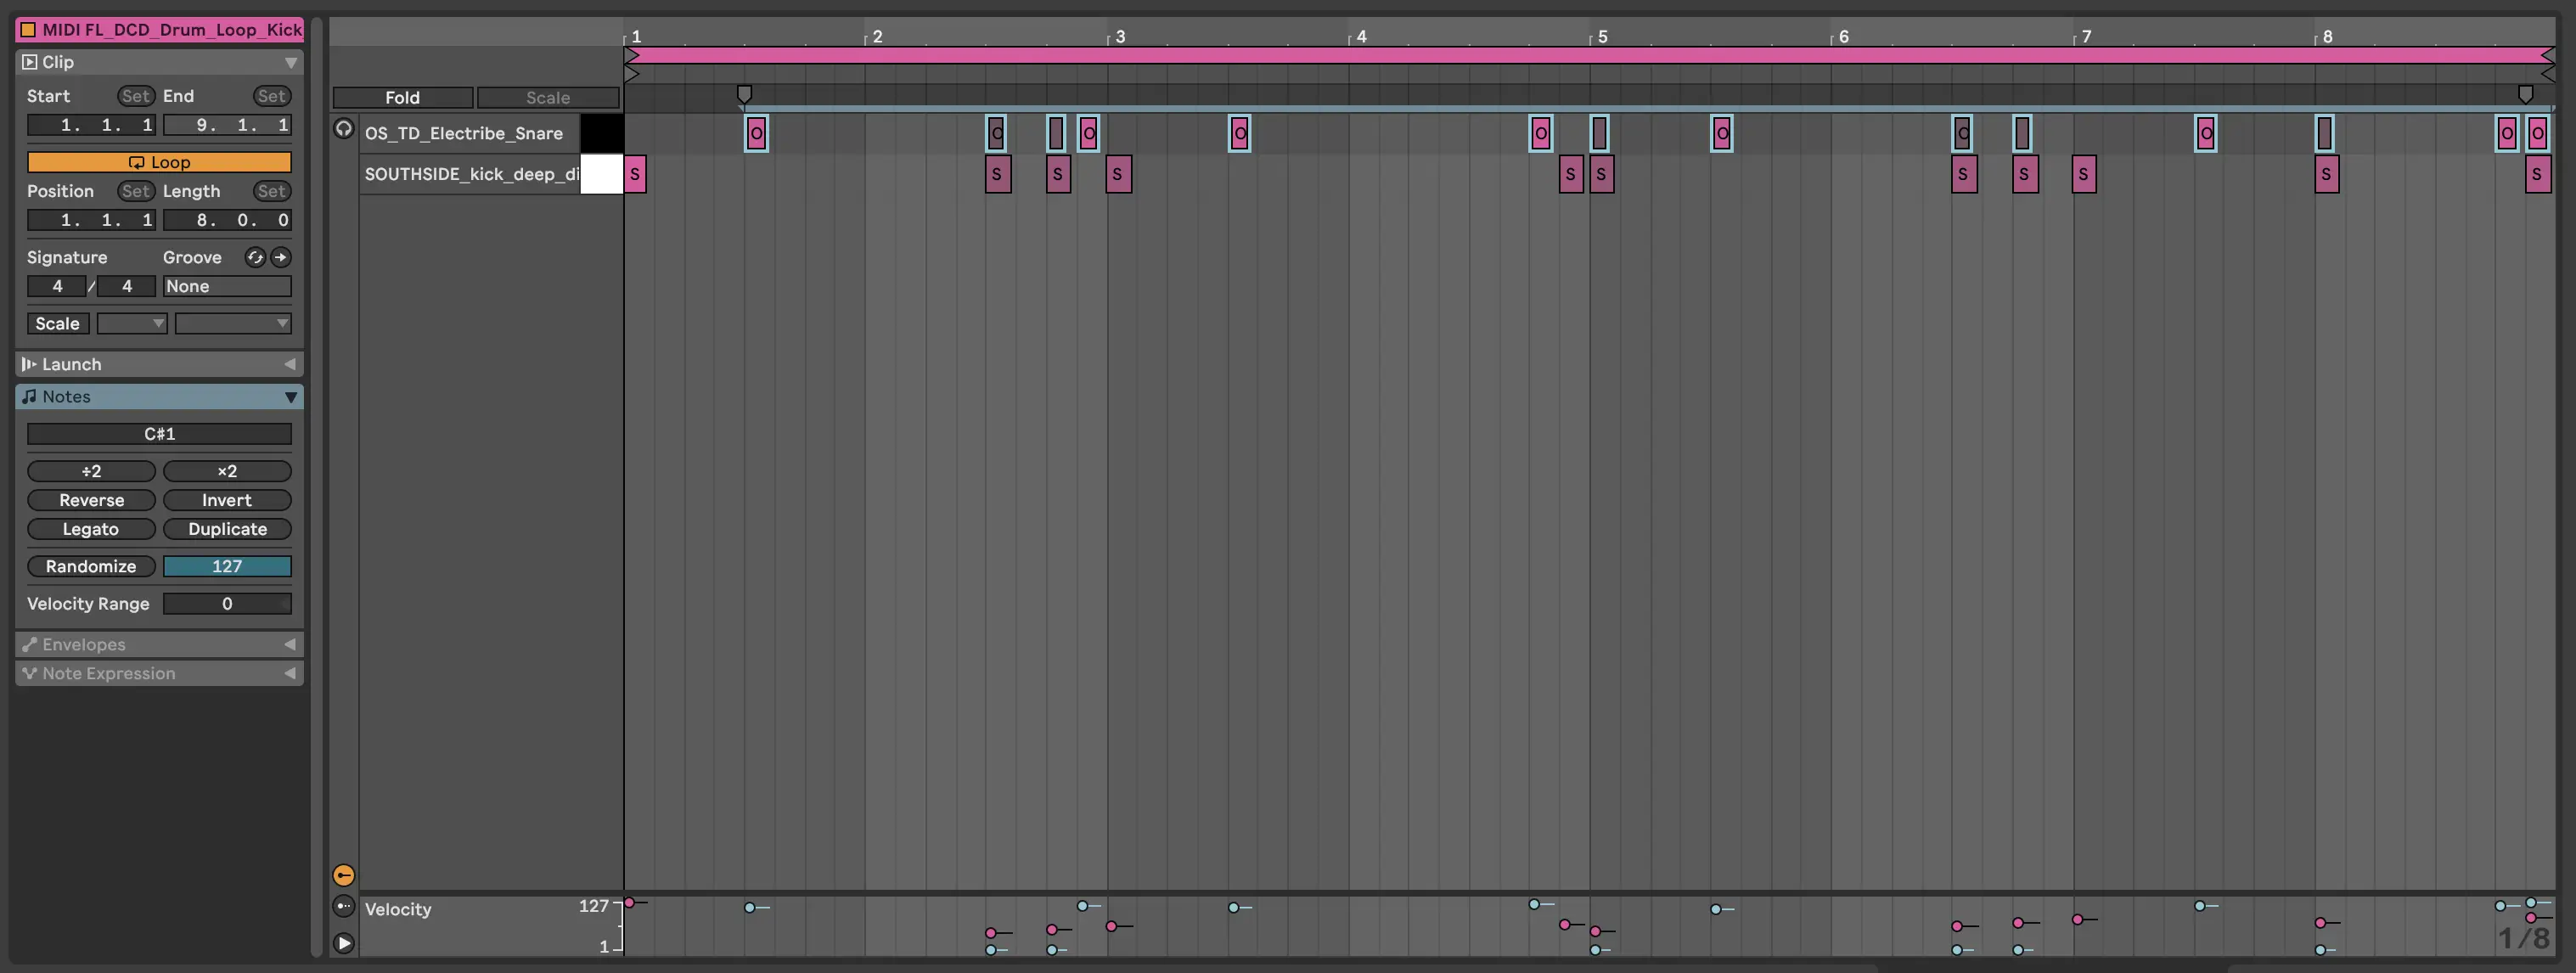The height and width of the screenshot is (973, 2576).
Task: Click the chance lane toggle icon
Action: [x=343, y=906]
